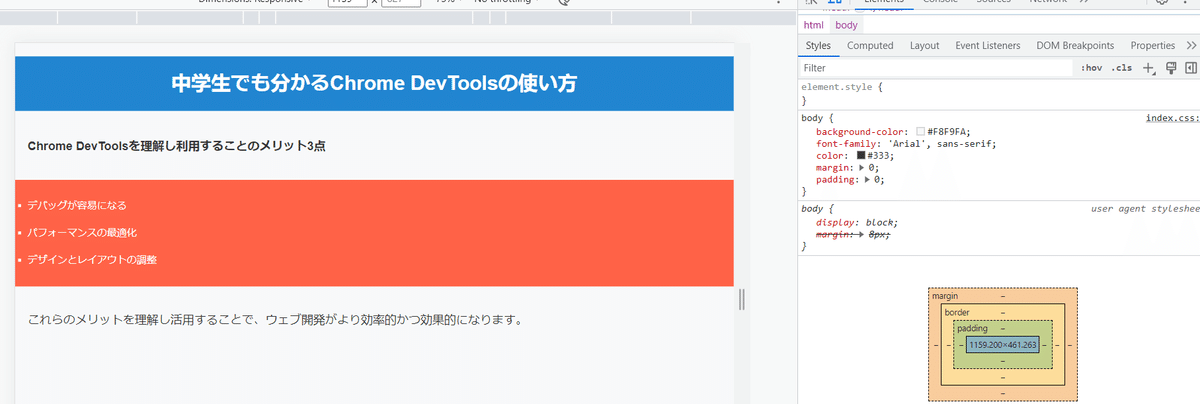Open the #333 text color swatch
This screenshot has width=1200, height=404.
click(862, 156)
